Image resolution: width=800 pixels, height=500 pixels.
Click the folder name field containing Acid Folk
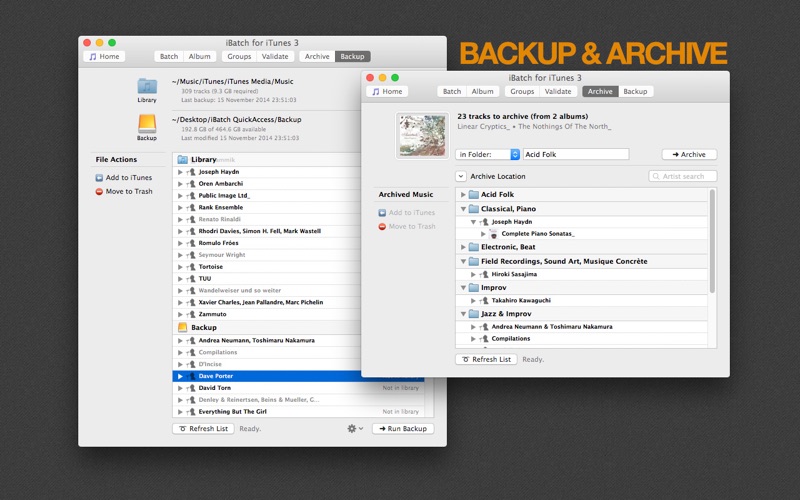coord(576,154)
